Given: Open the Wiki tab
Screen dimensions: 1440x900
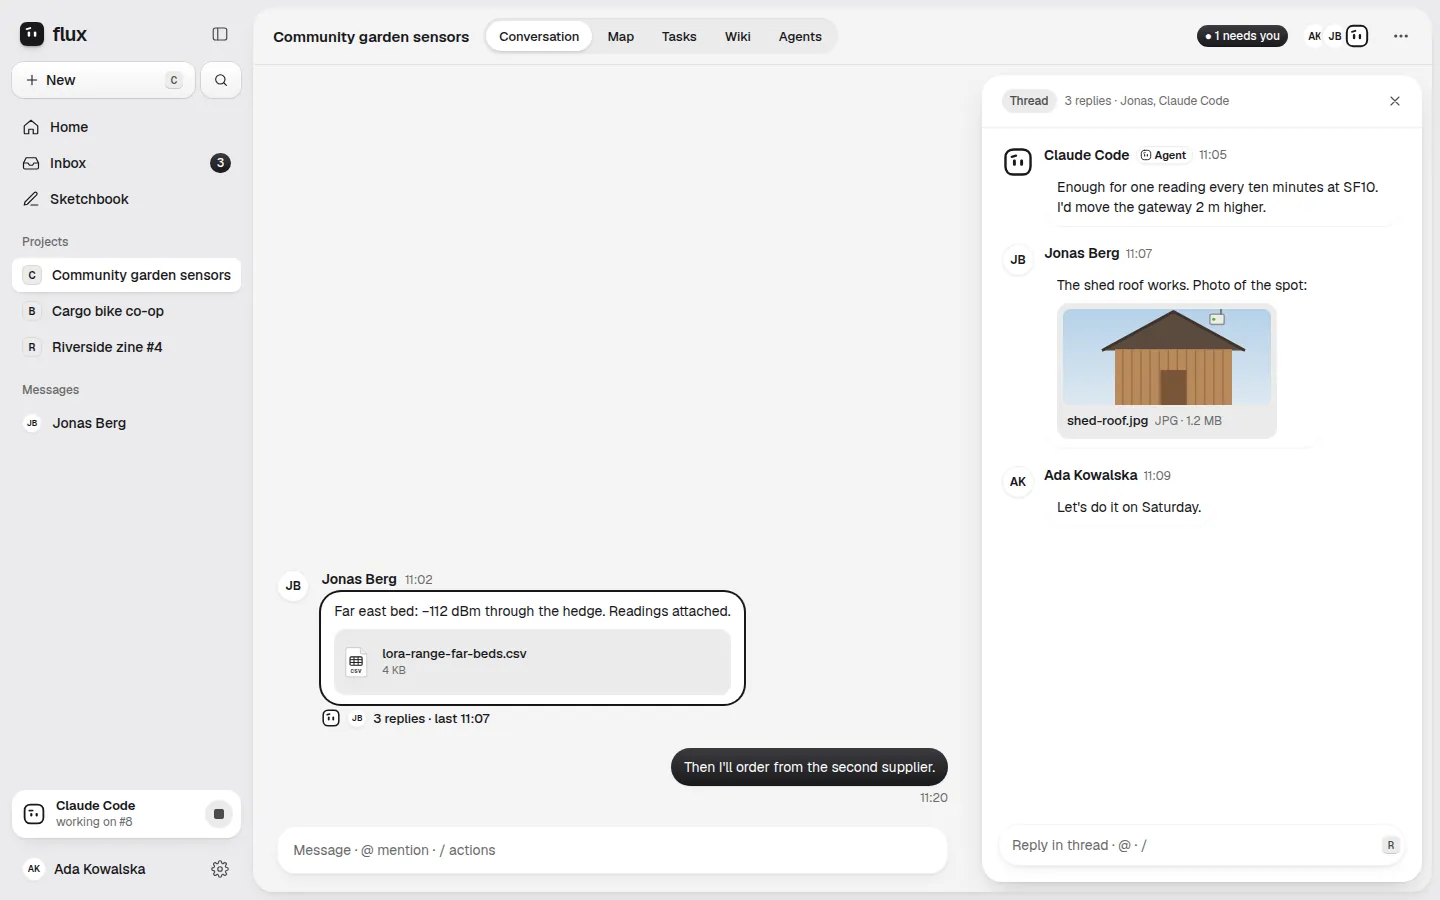Looking at the screenshot, I should tap(738, 36).
